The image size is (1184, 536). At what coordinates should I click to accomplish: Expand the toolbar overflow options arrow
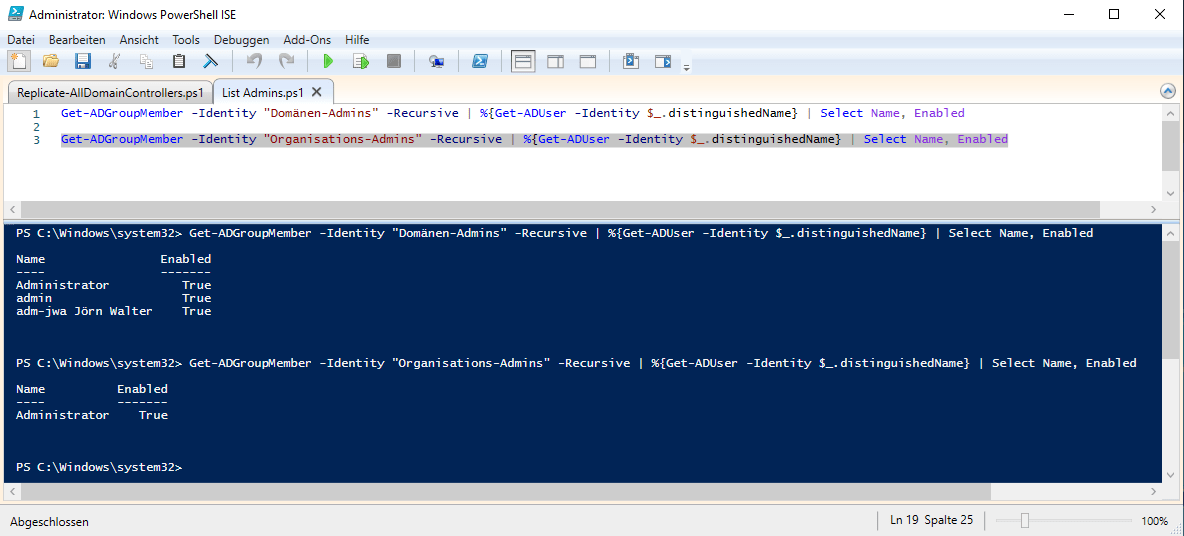tap(686, 67)
